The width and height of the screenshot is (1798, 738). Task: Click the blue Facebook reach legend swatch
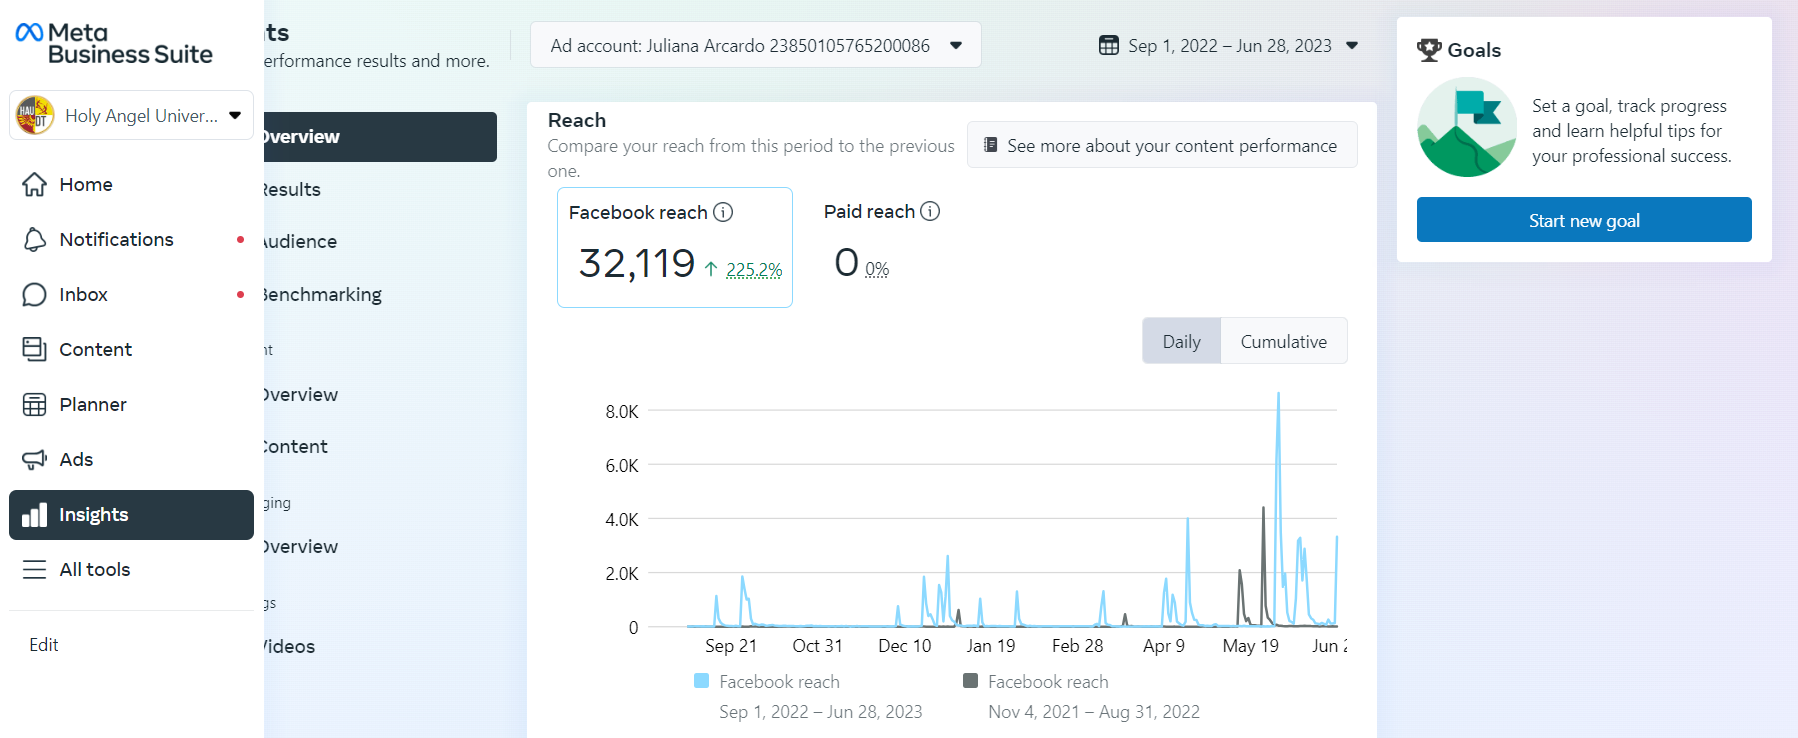coord(702,681)
